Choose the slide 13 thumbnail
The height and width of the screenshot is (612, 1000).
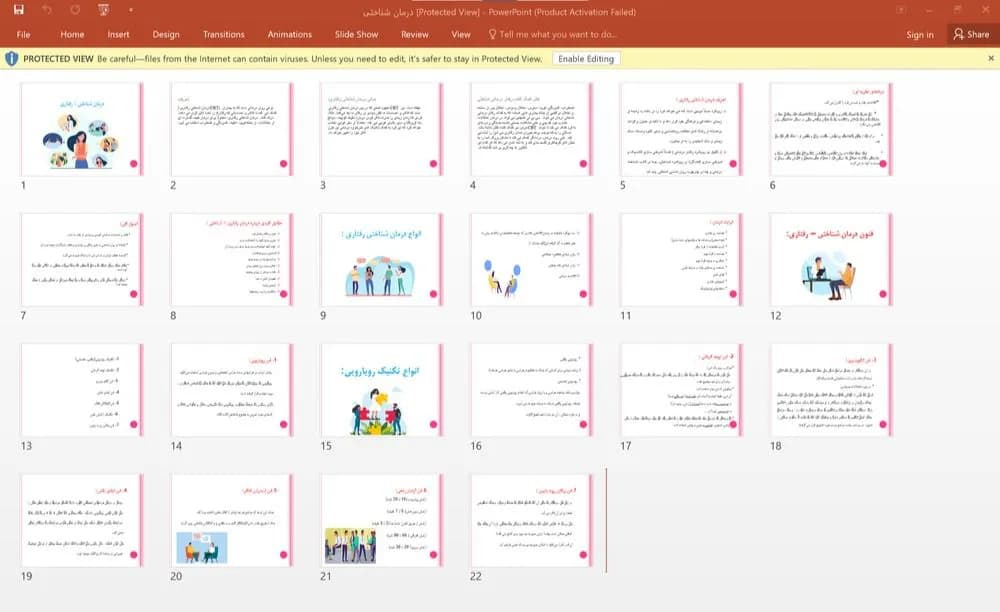(x=82, y=390)
